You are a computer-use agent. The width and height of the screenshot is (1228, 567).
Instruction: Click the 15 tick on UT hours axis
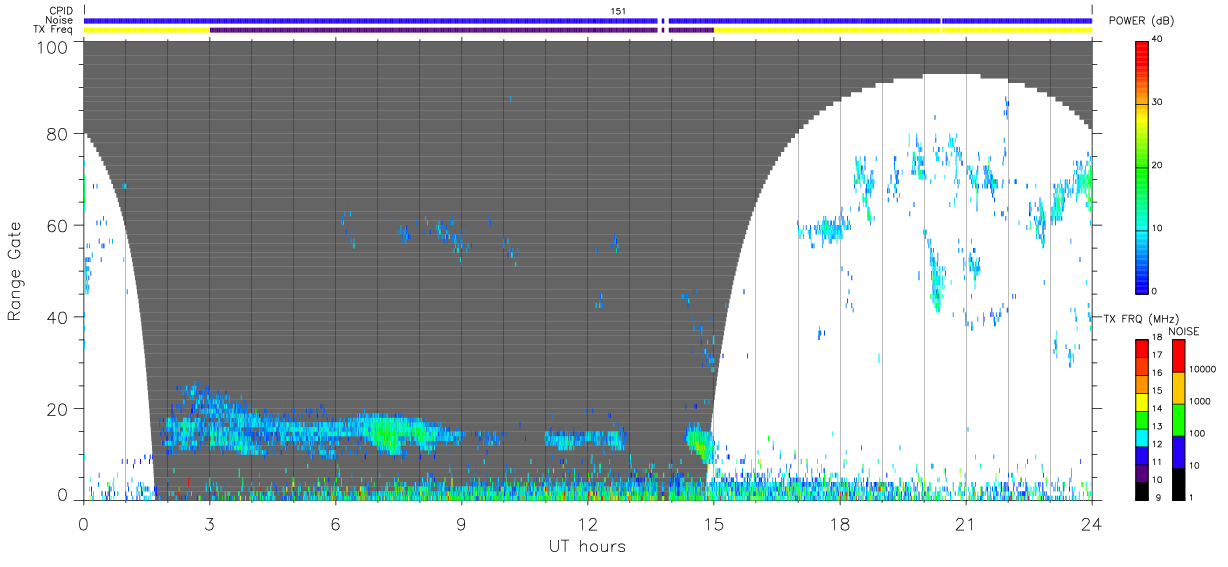tap(714, 523)
